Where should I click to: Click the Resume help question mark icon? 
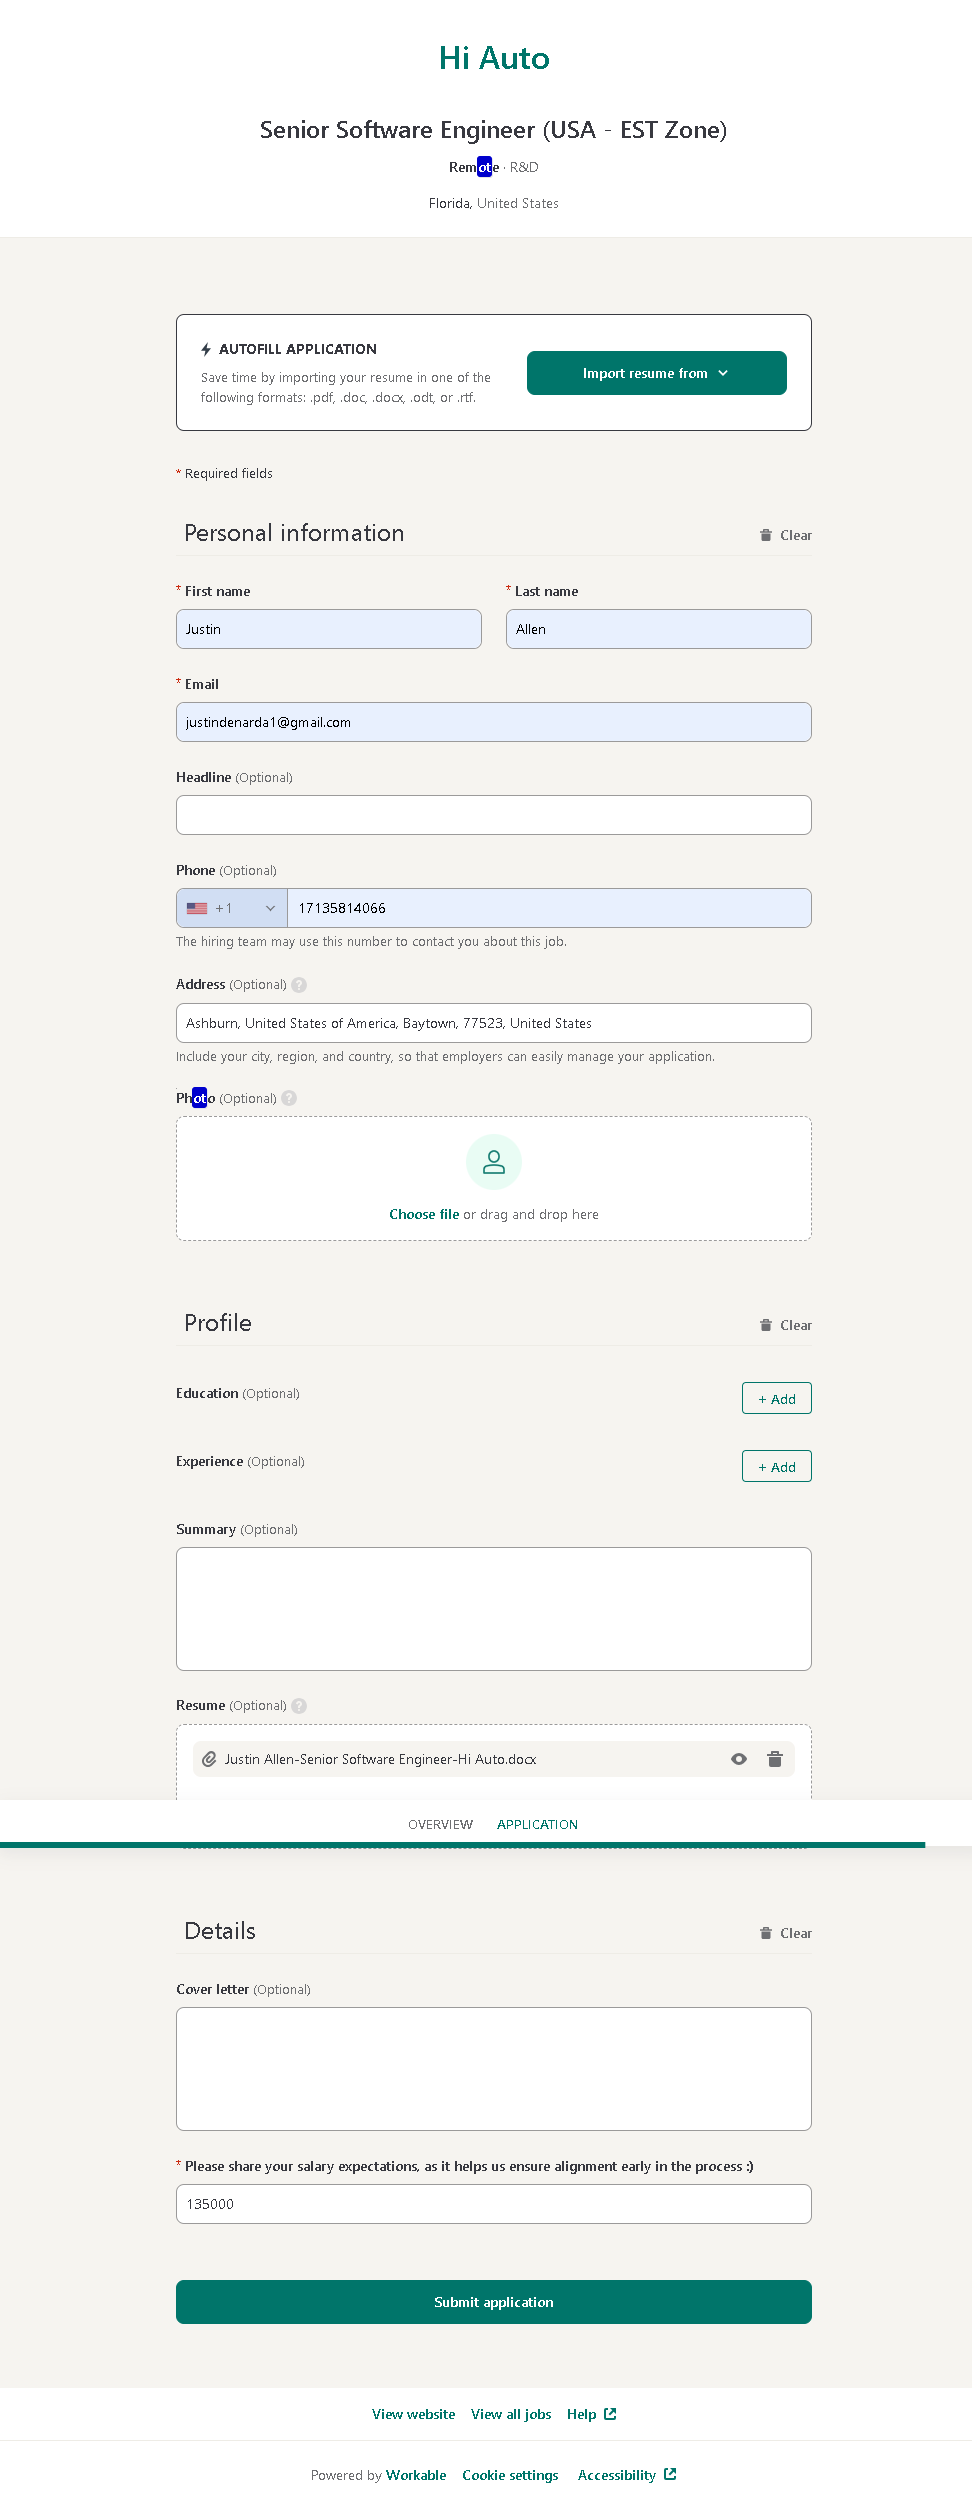click(299, 1706)
